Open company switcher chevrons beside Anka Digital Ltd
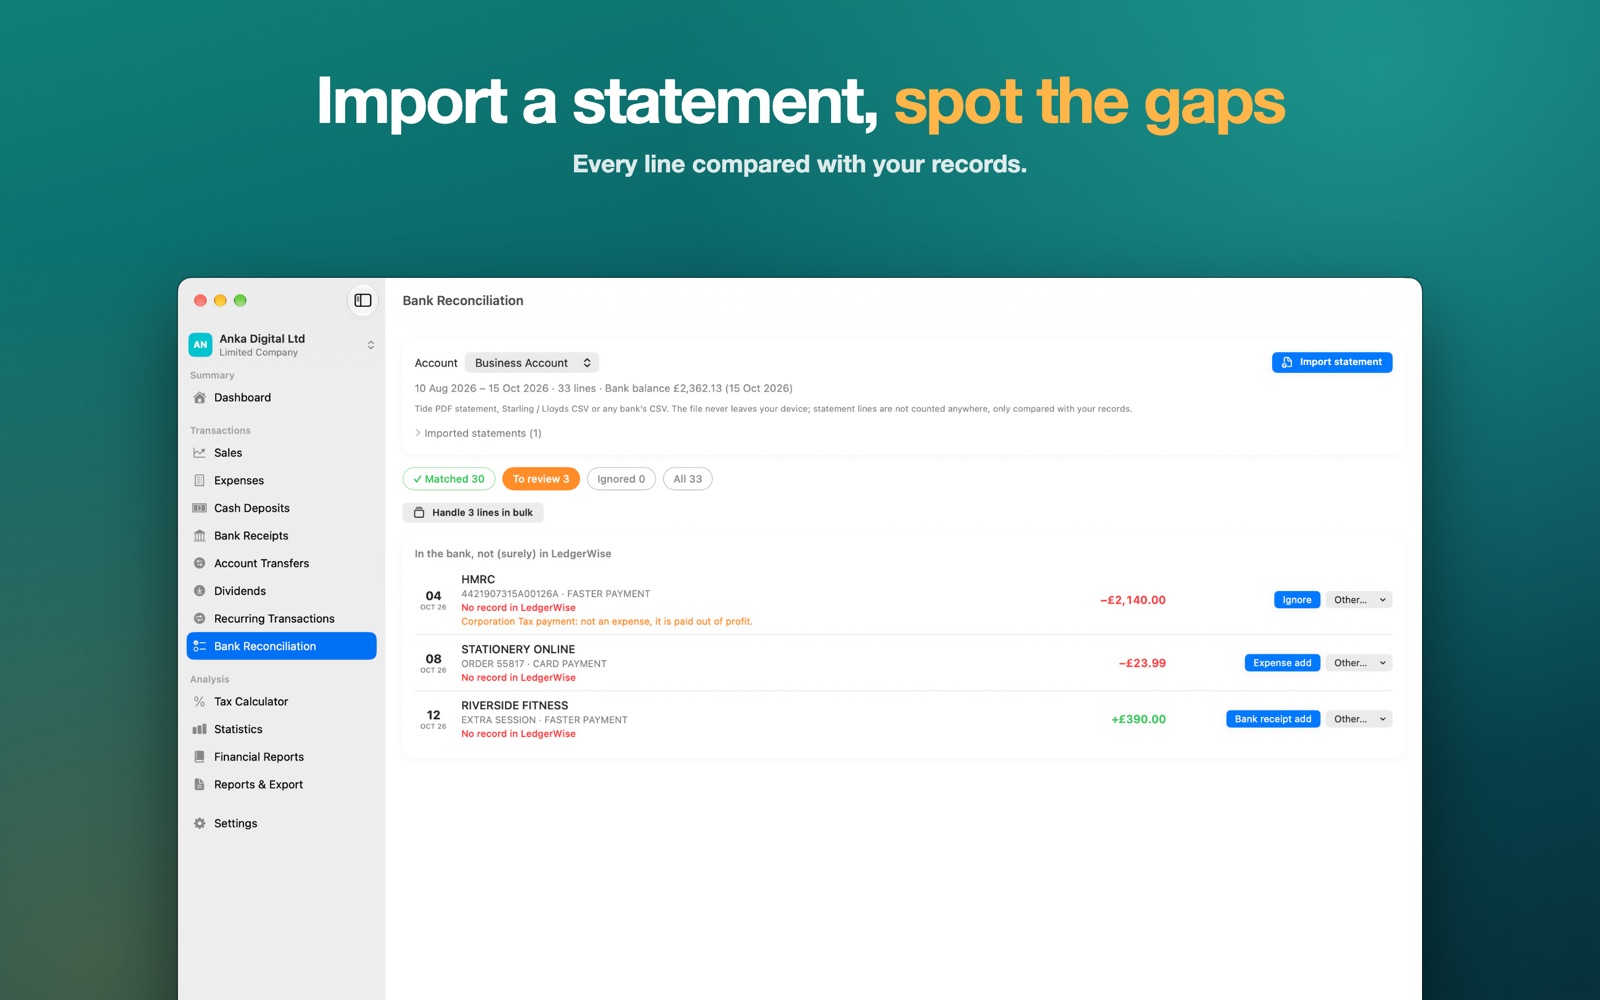Viewport: 1600px width, 1000px height. click(371, 345)
